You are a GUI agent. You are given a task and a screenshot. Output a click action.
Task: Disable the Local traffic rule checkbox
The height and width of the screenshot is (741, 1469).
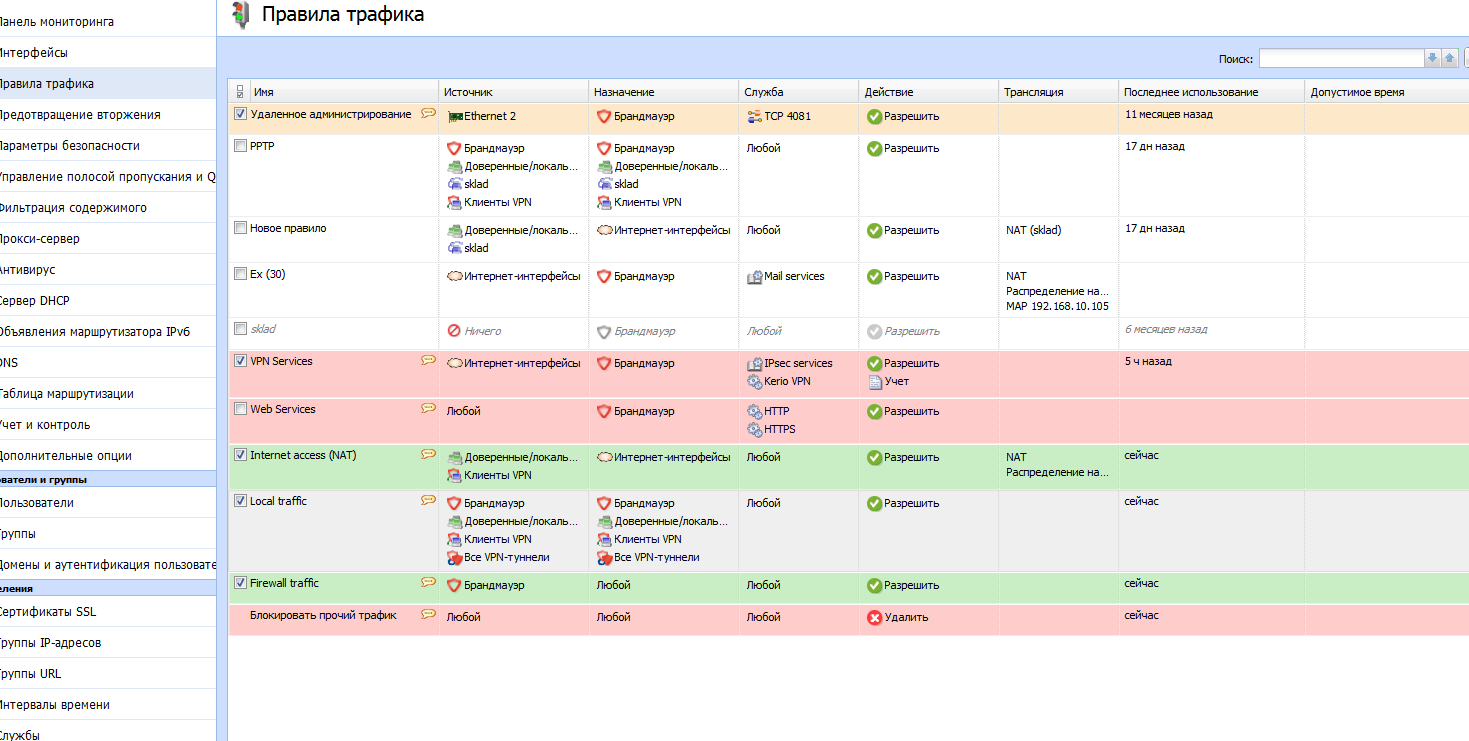240,501
